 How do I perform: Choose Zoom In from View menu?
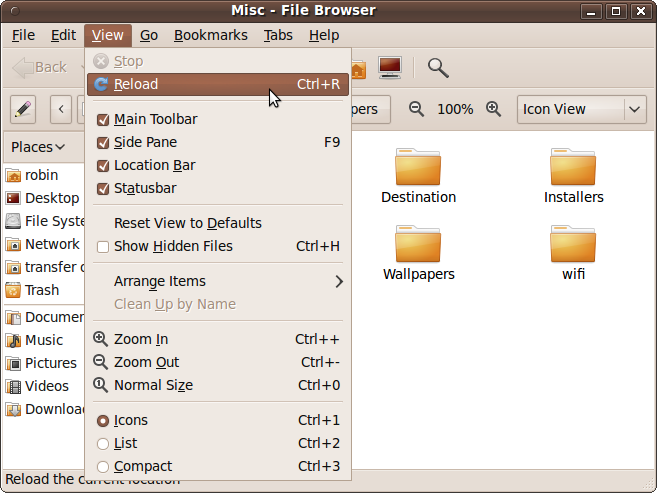coord(218,339)
